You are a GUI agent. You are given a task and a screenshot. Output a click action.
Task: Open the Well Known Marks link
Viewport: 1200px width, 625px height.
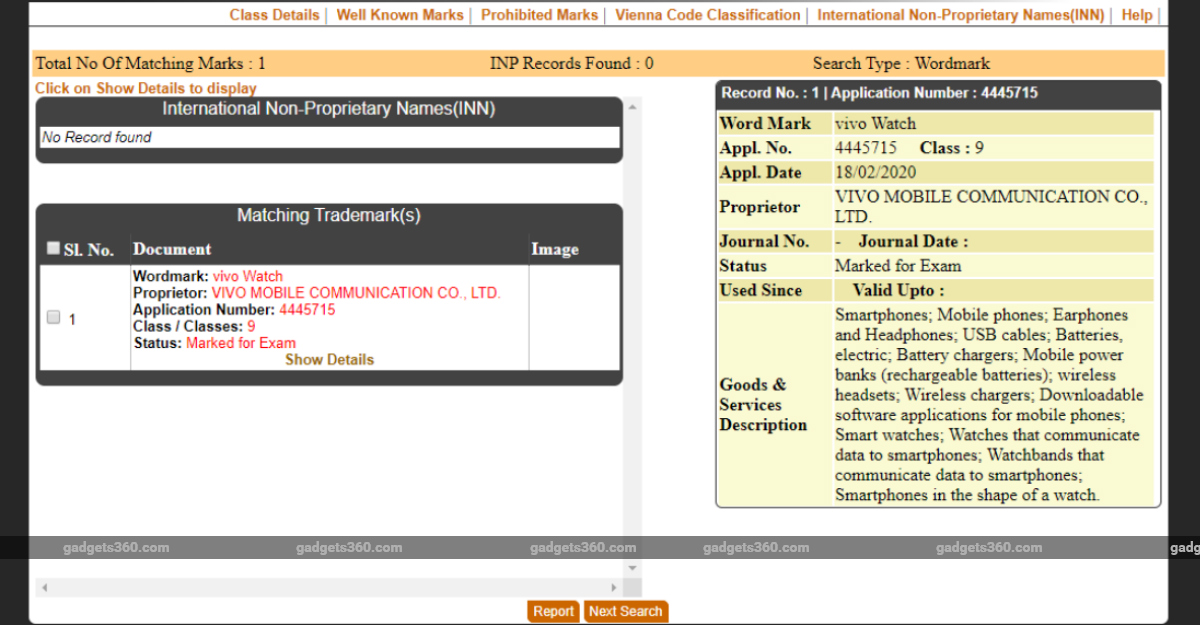coord(400,15)
